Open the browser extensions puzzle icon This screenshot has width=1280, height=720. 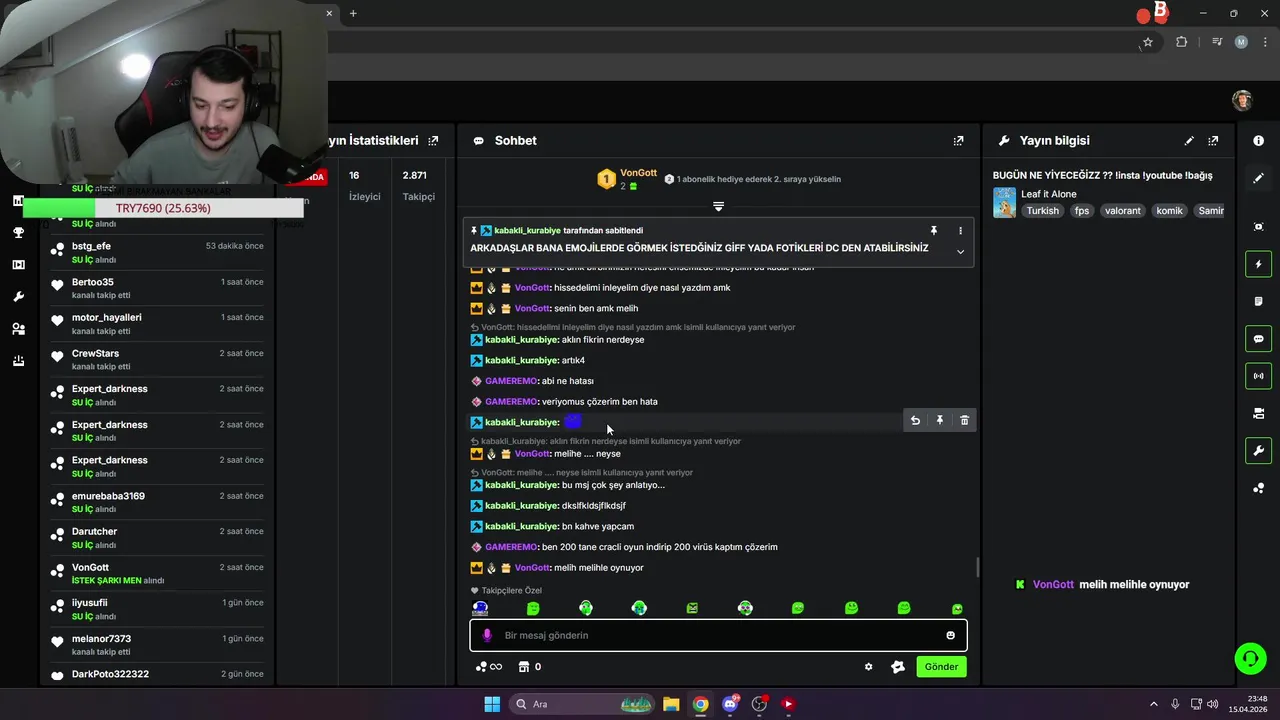pyautogui.click(x=1182, y=42)
